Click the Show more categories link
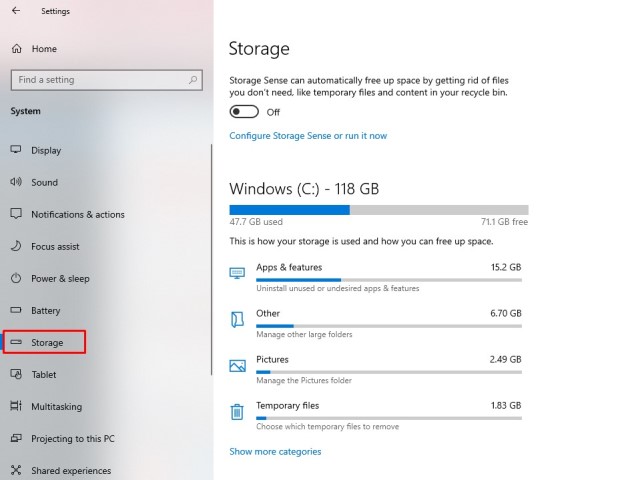 275,451
